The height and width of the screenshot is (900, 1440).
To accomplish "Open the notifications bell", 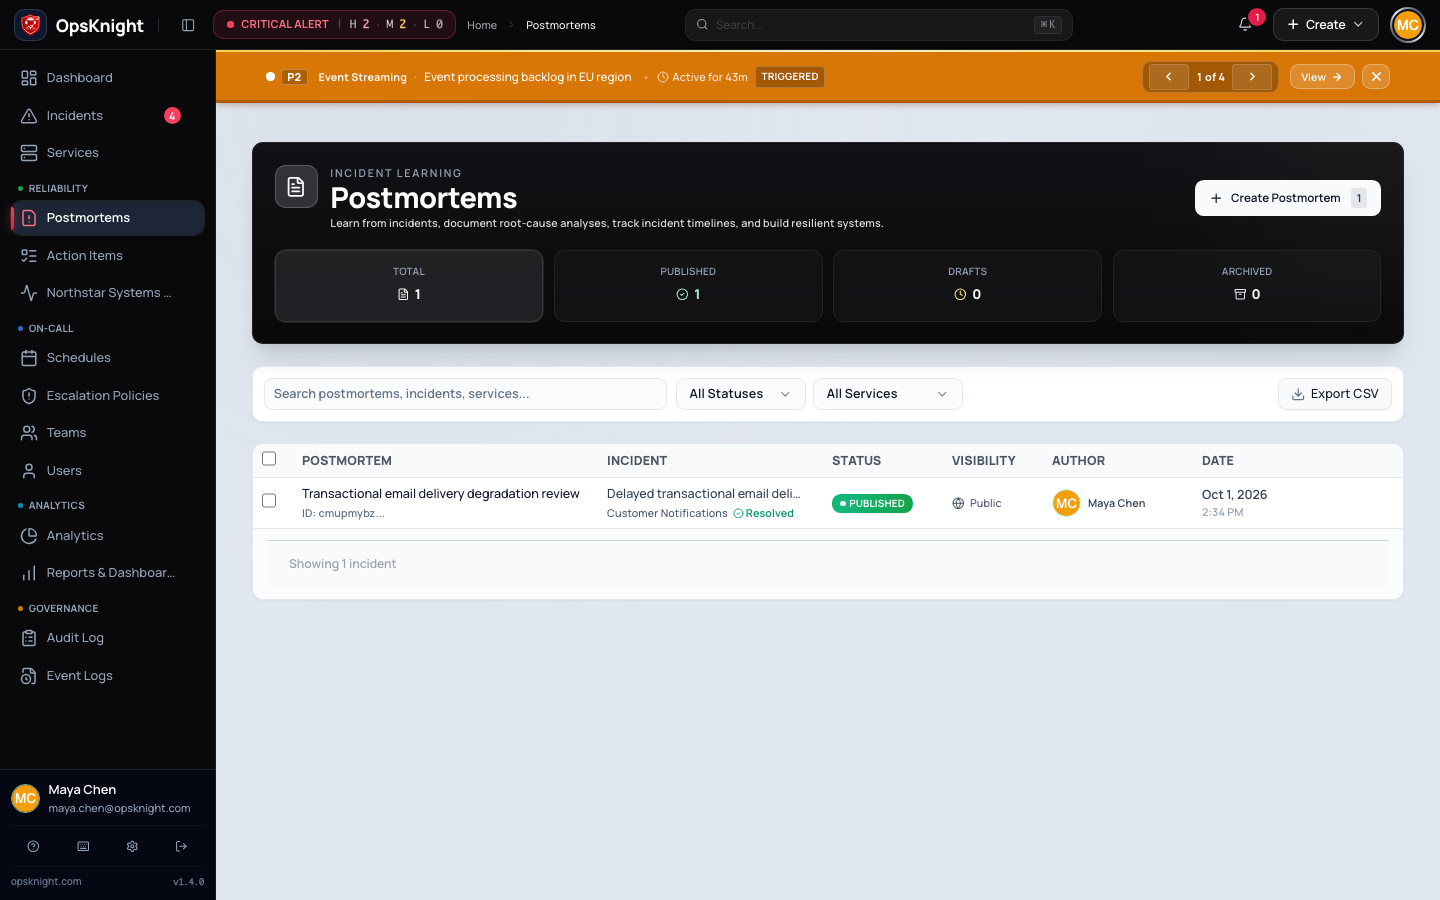I will 1245,25.
